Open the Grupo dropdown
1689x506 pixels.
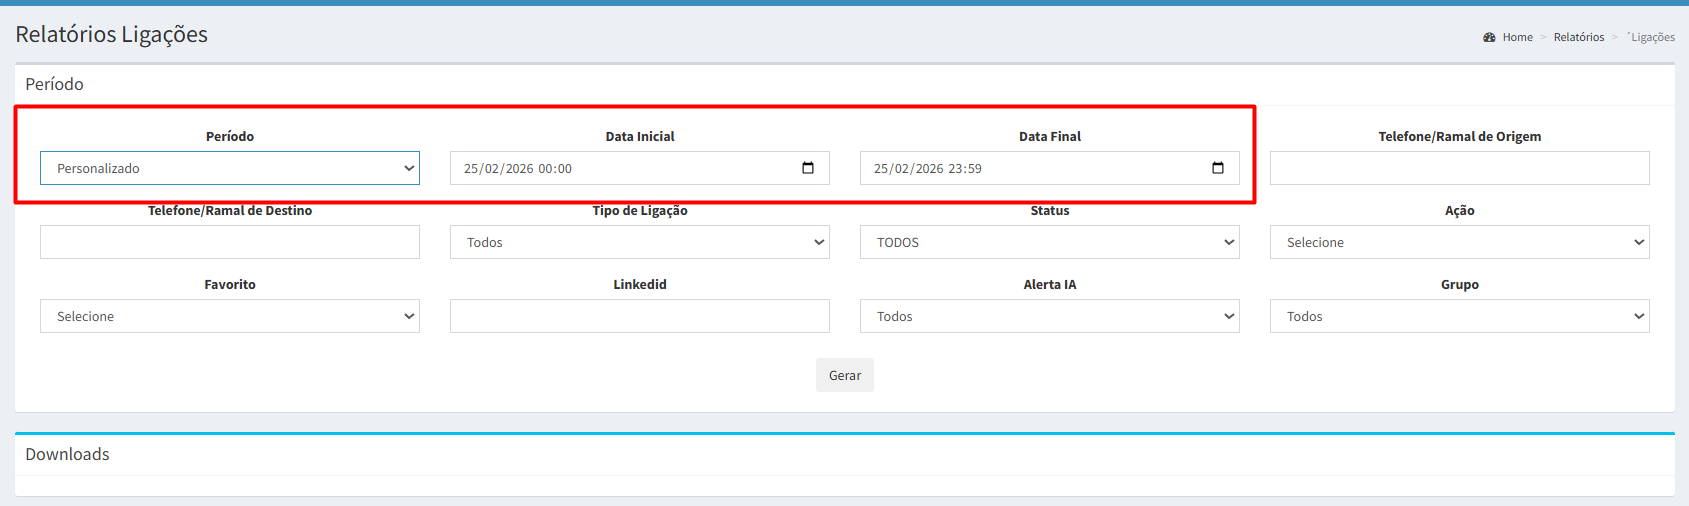pyautogui.click(x=1459, y=316)
